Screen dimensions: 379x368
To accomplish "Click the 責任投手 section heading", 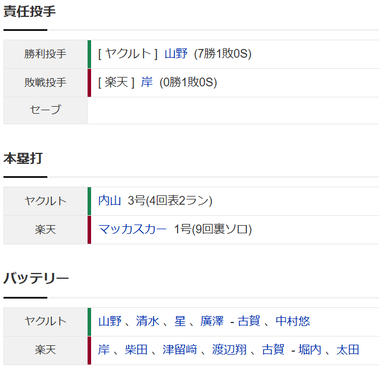I will point(29,12).
